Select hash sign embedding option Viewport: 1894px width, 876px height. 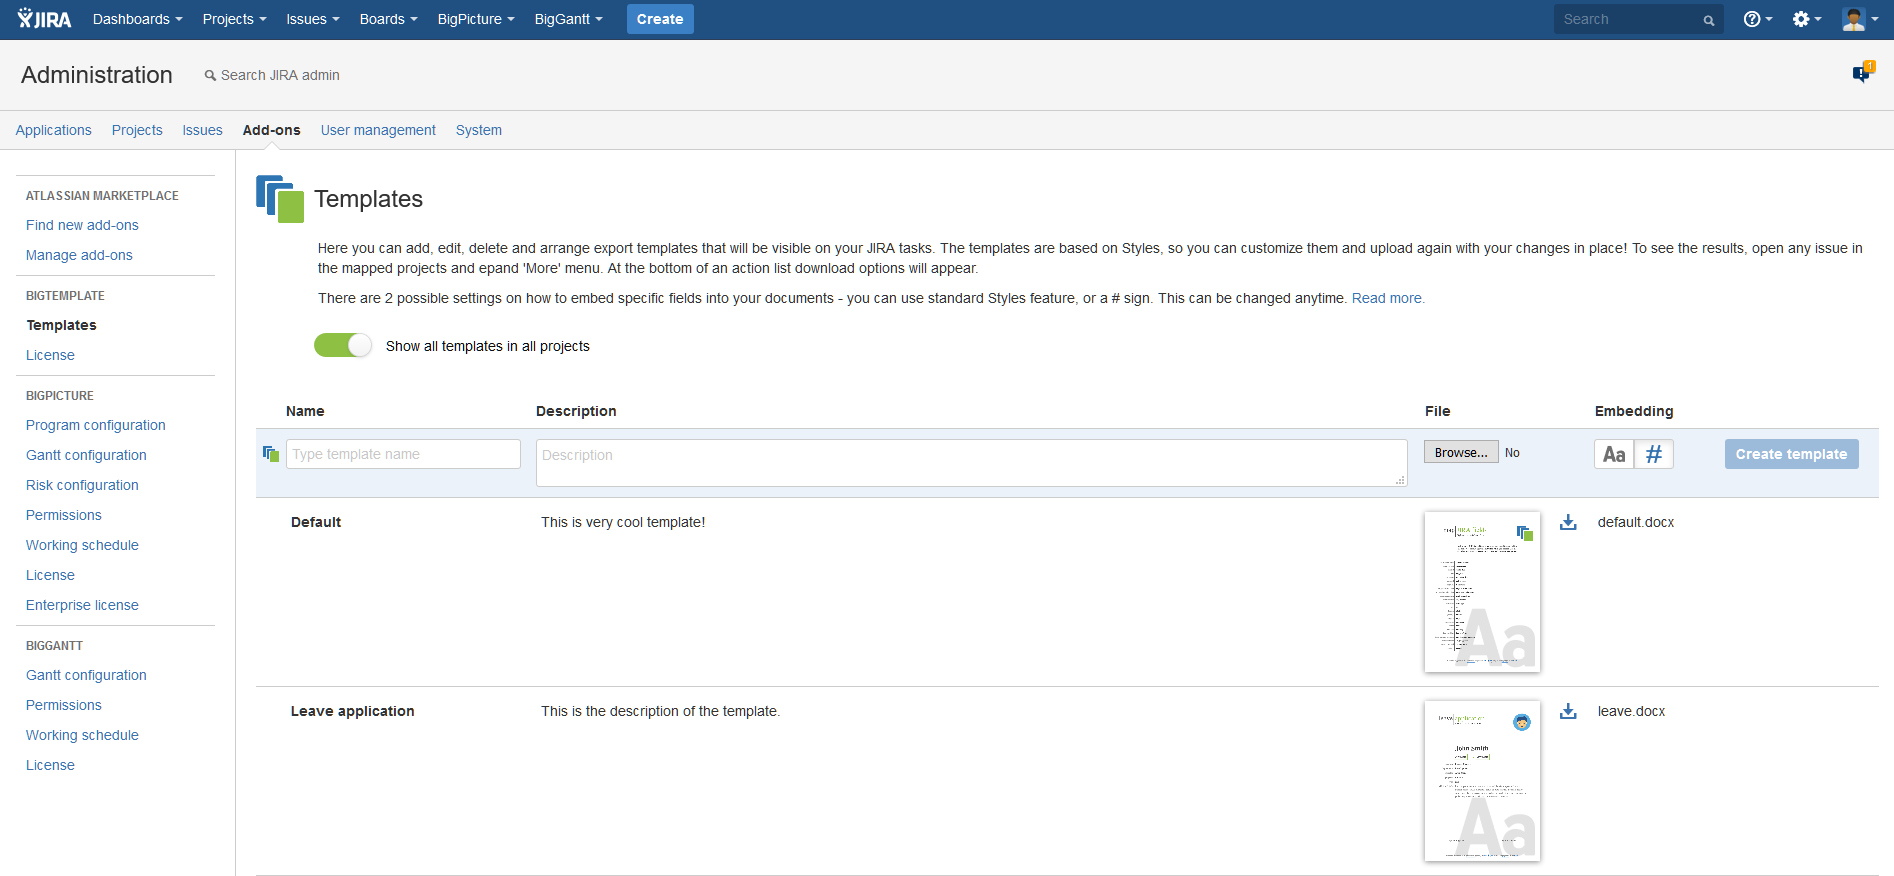(1654, 454)
